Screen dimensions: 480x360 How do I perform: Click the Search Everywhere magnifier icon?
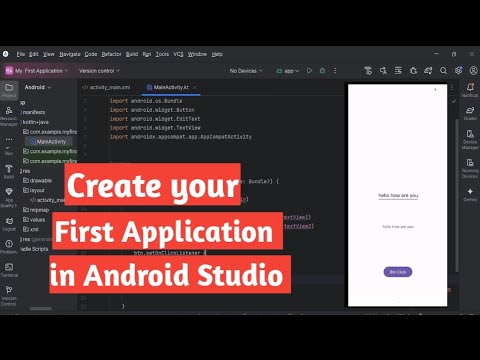click(443, 71)
